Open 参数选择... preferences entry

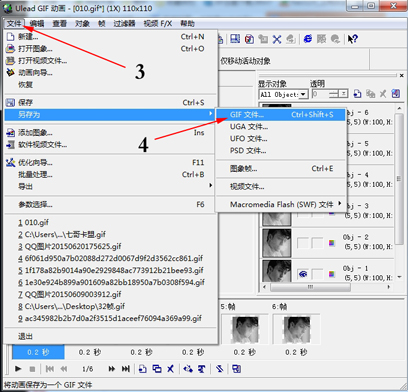tap(111, 205)
